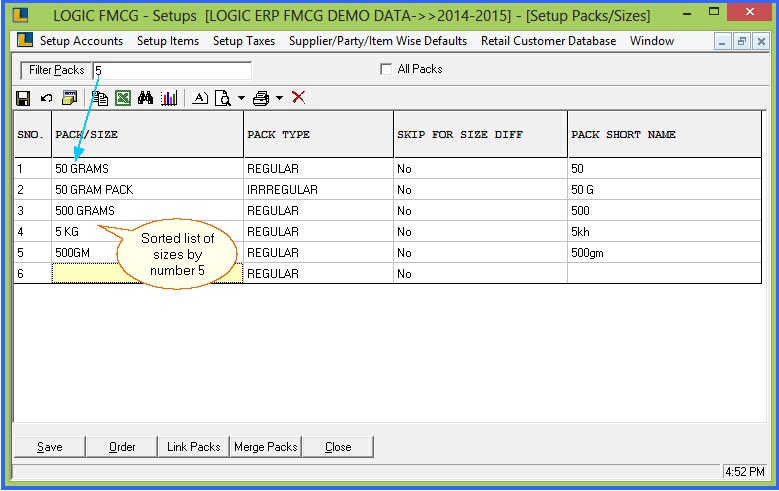Screen dimensions: 779x491
Task: Expand the print preview dropdown arrow
Action: coord(241,98)
